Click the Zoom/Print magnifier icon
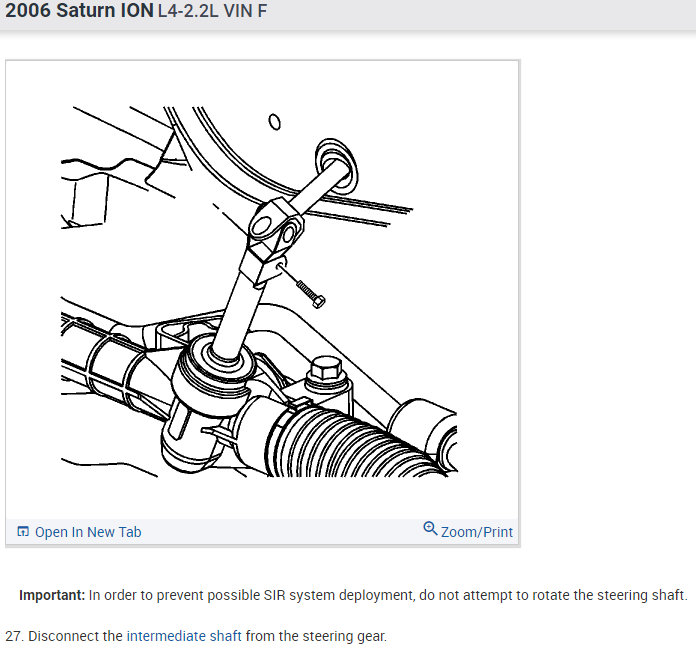 tap(430, 528)
